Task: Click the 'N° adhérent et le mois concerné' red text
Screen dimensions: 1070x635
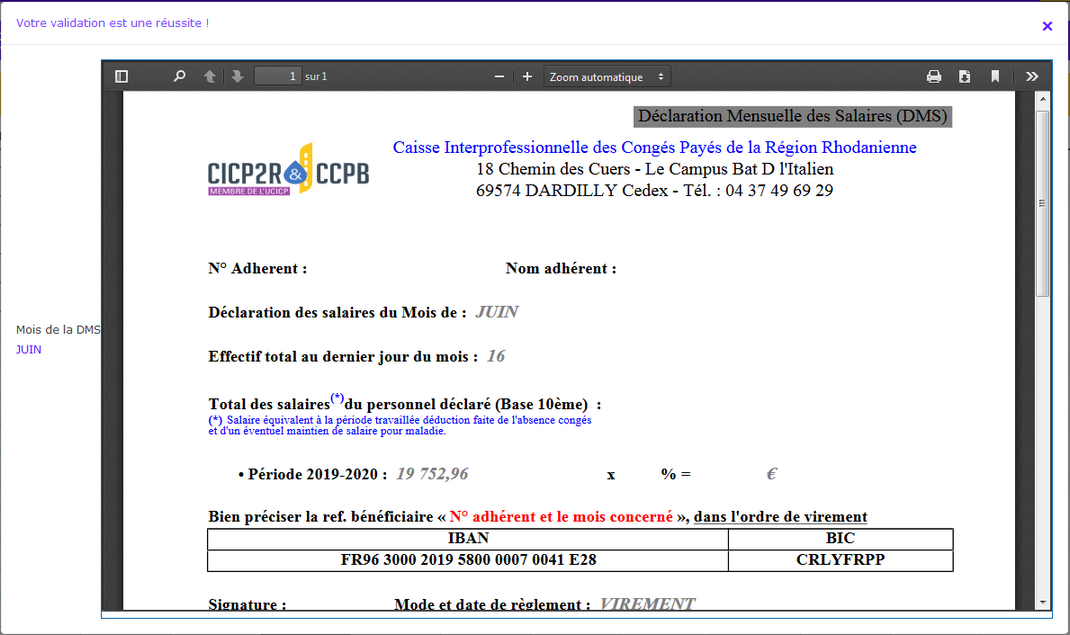Action: [561, 517]
